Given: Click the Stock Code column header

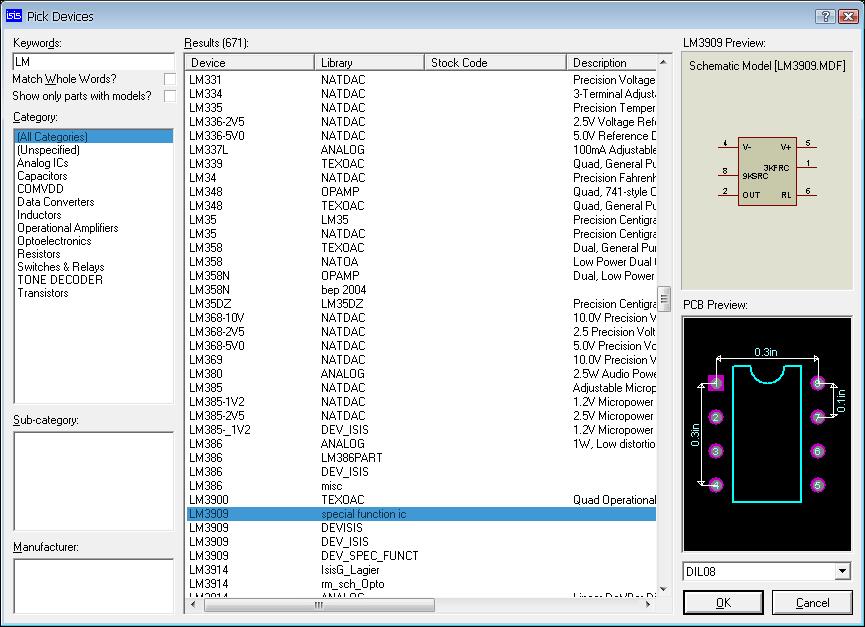Looking at the screenshot, I should 495,62.
